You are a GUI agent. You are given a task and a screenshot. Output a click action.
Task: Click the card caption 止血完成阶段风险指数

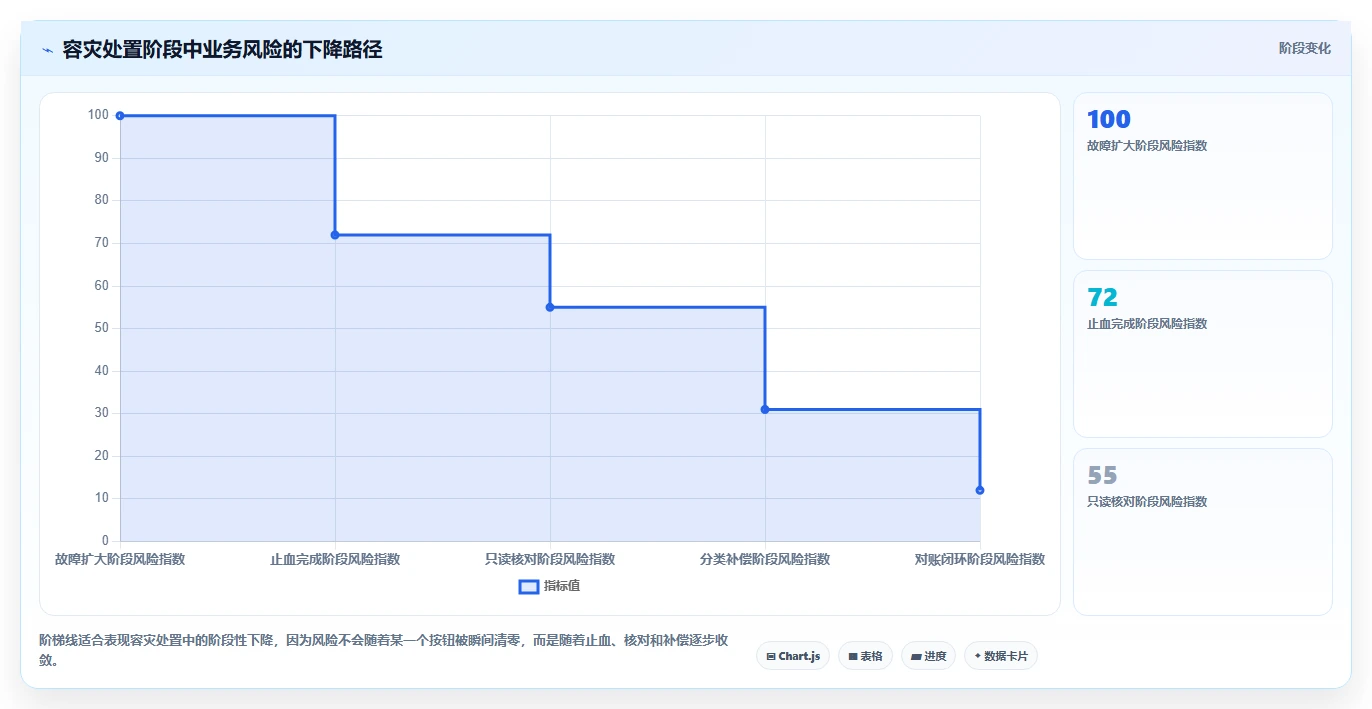click(1147, 324)
